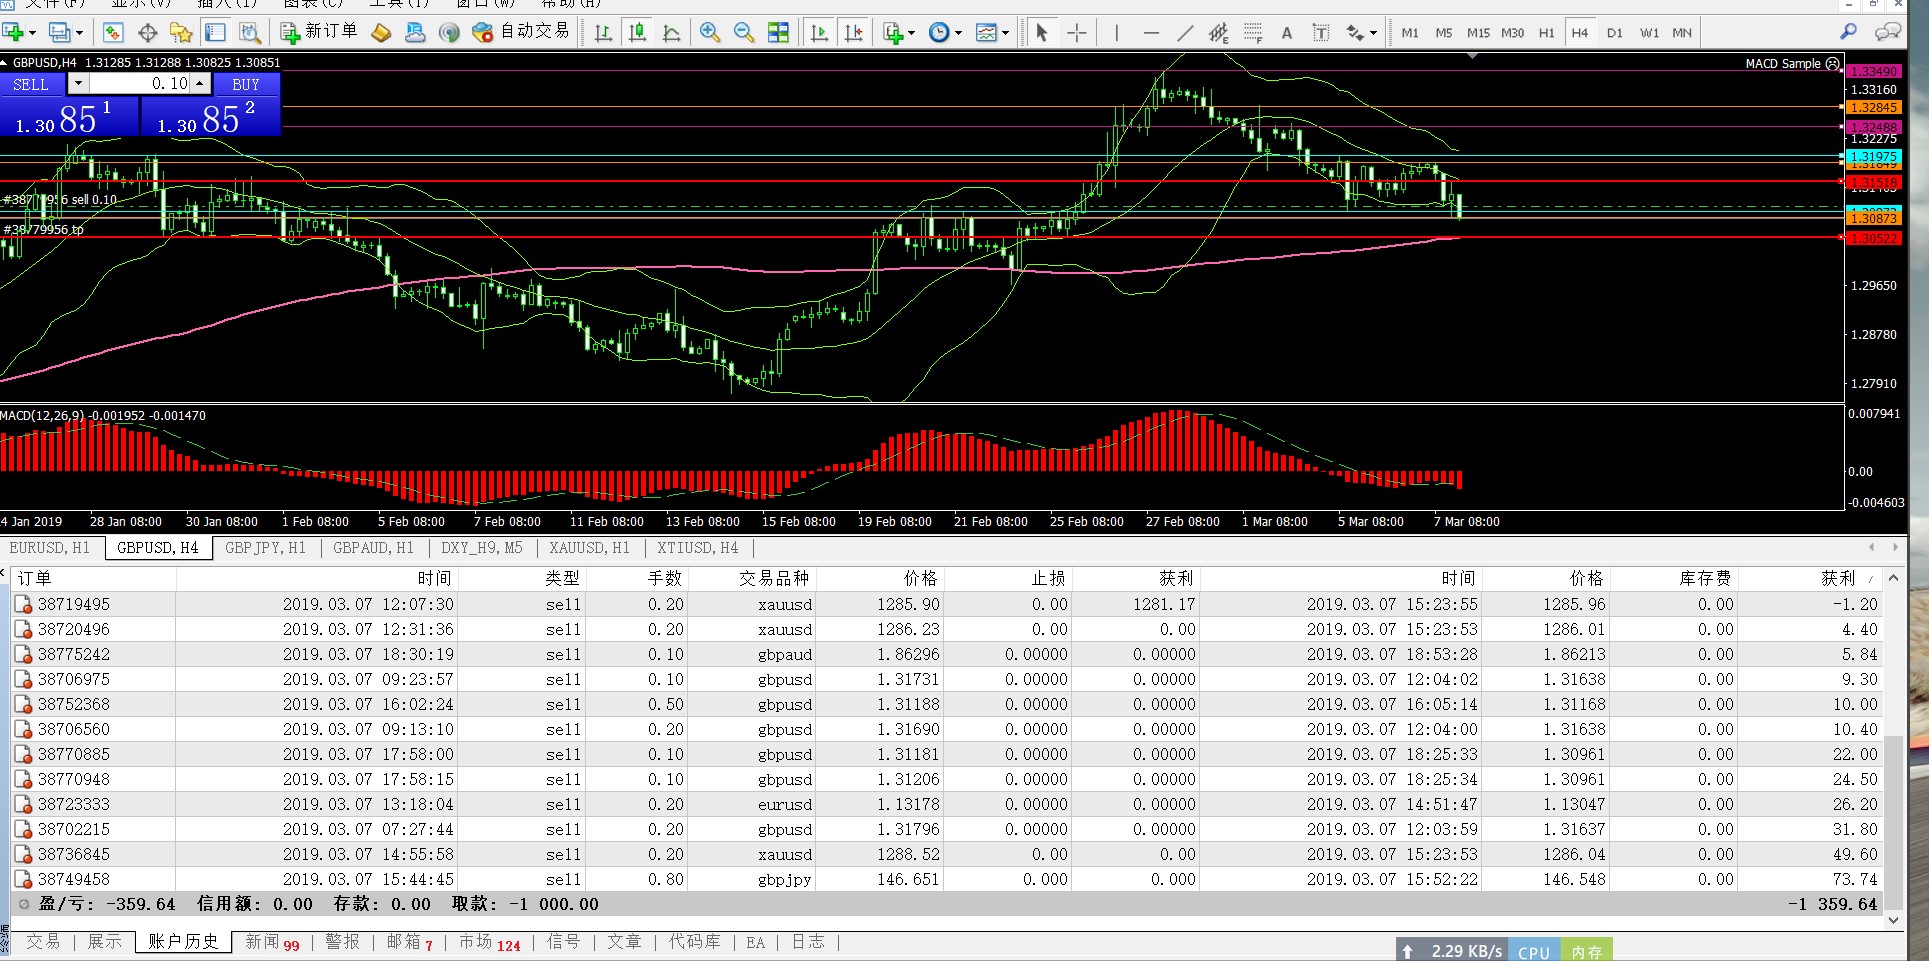Launch MetaEditor via the yellow book icon

(381, 32)
